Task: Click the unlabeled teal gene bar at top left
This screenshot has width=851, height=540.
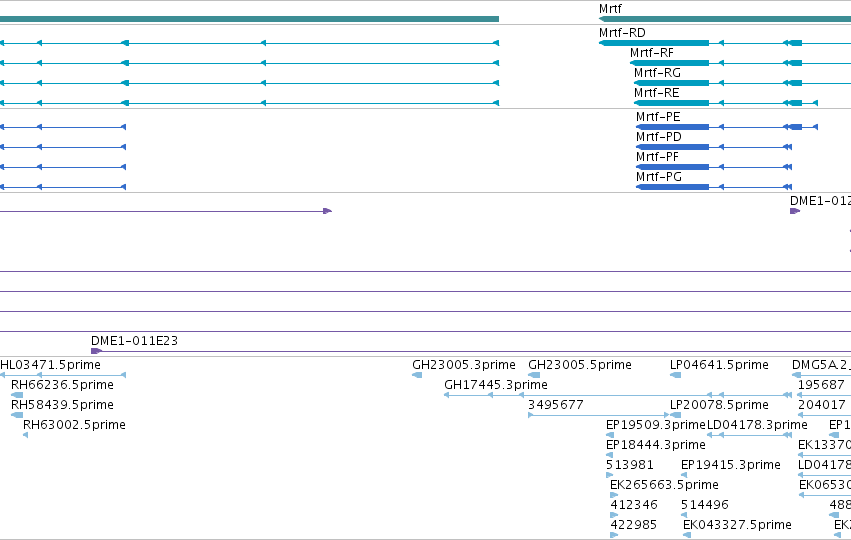Action: point(249,19)
